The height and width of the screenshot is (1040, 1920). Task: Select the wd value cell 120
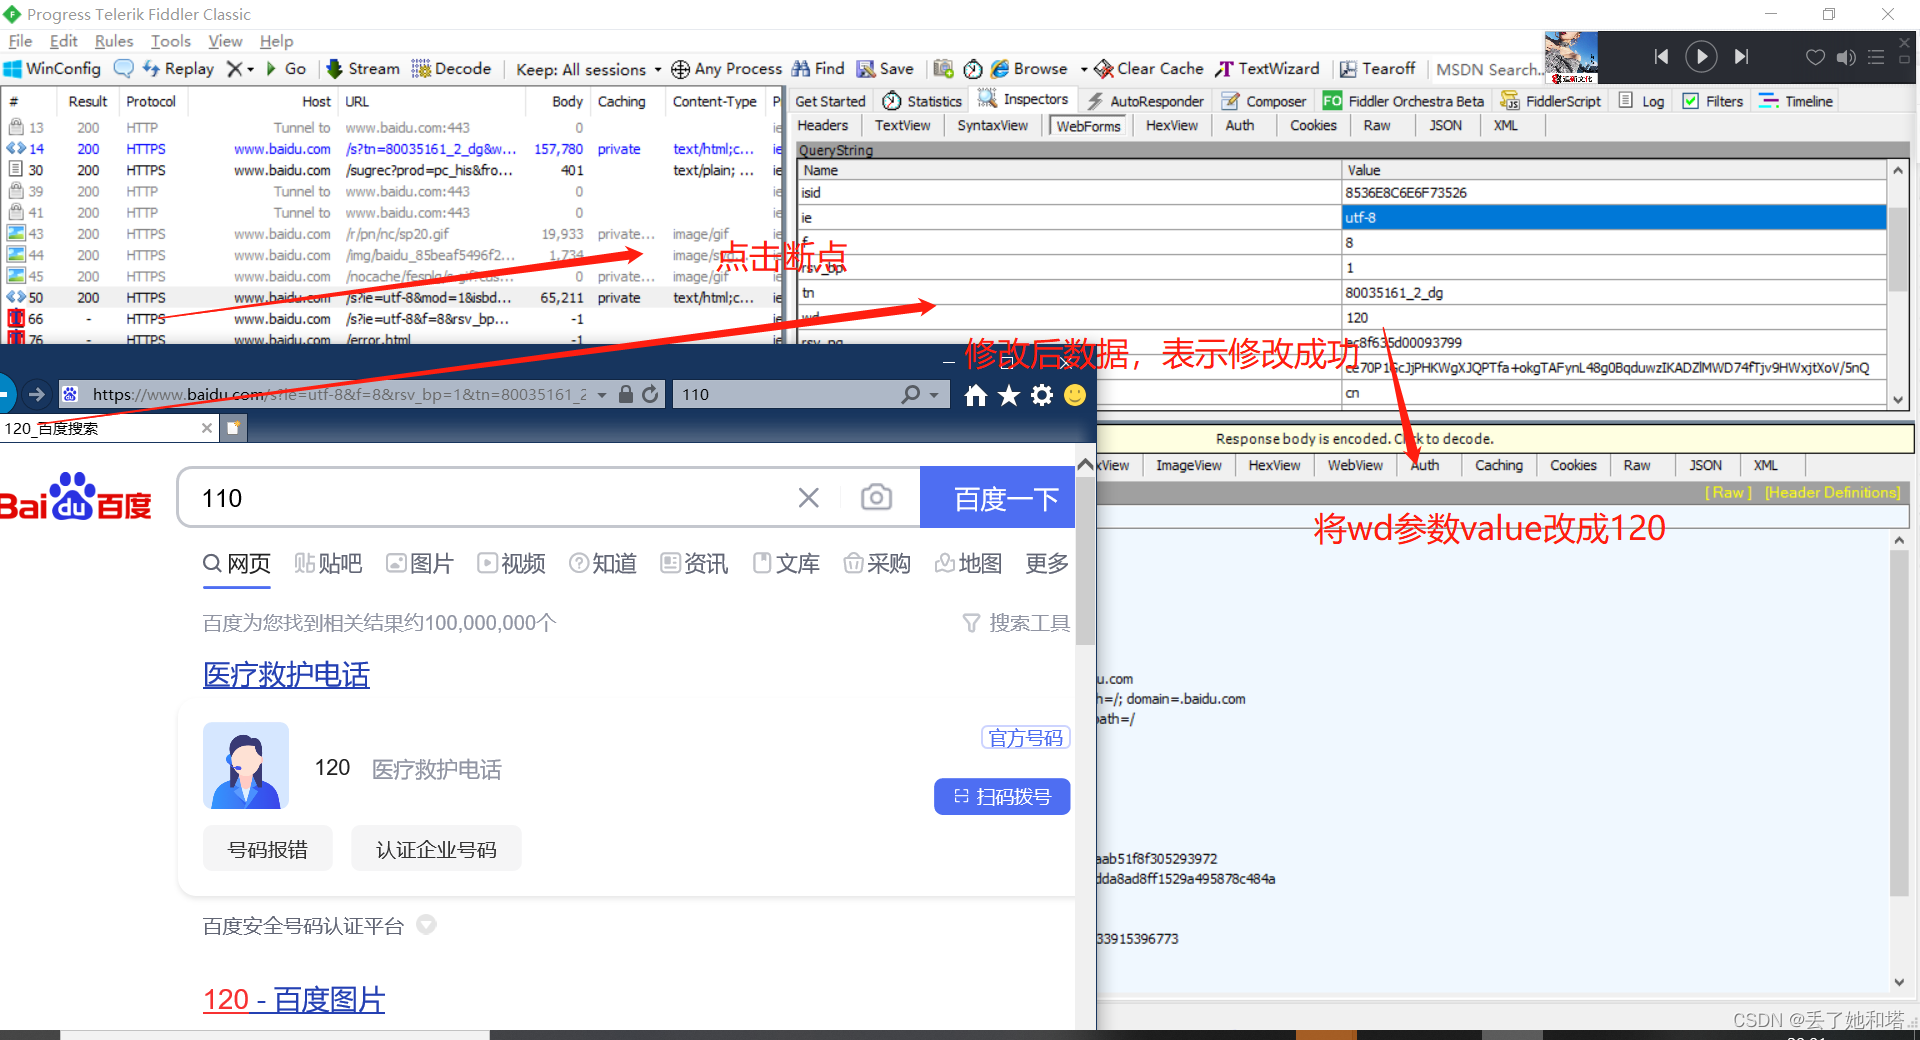click(1613, 318)
